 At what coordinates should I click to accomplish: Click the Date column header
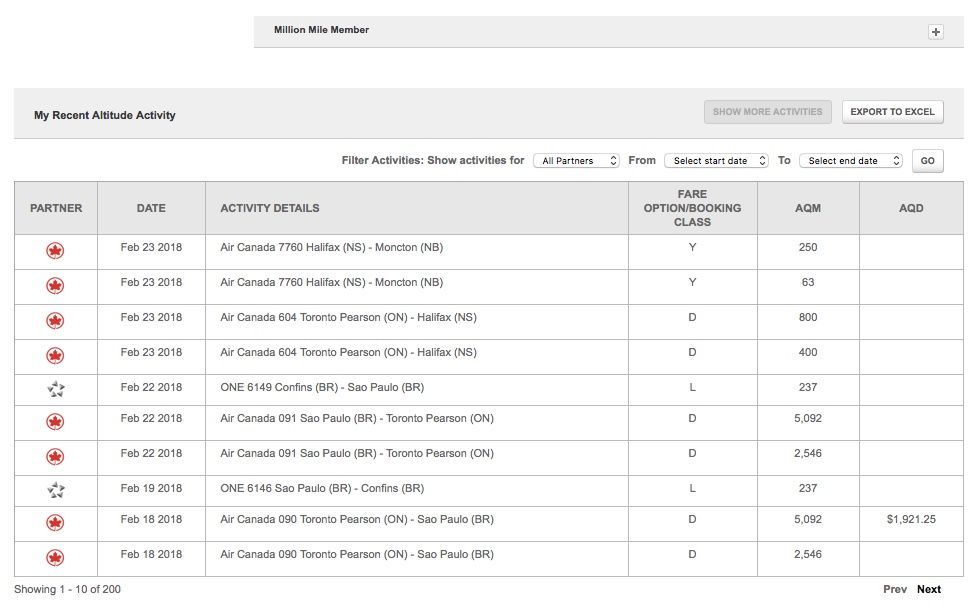pos(151,208)
